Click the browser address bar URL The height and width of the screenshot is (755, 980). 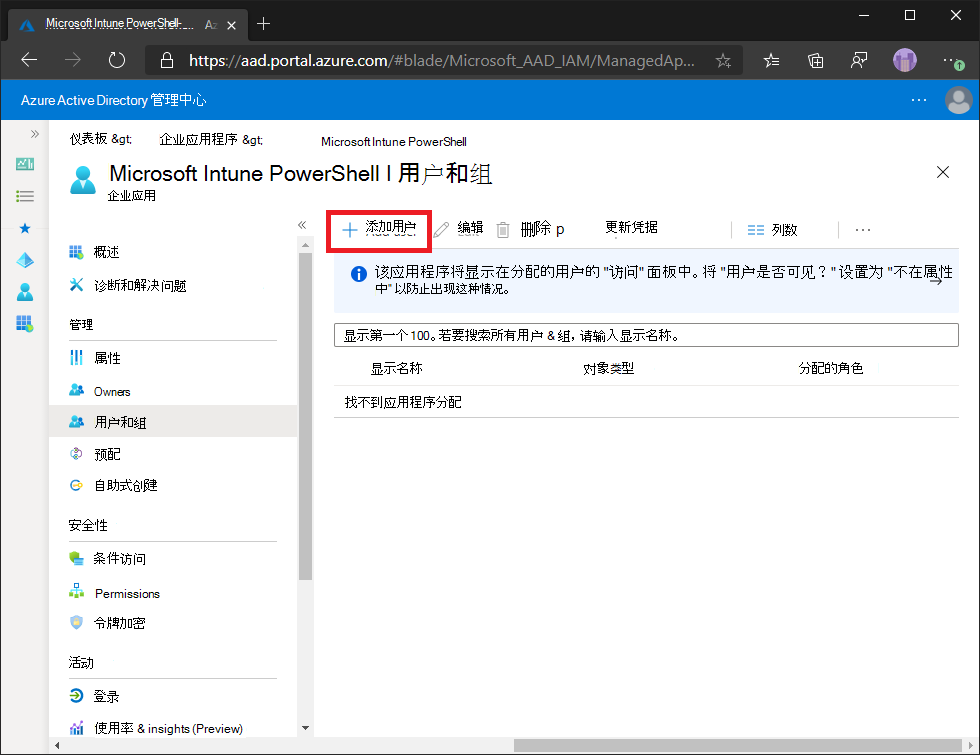tap(441, 61)
